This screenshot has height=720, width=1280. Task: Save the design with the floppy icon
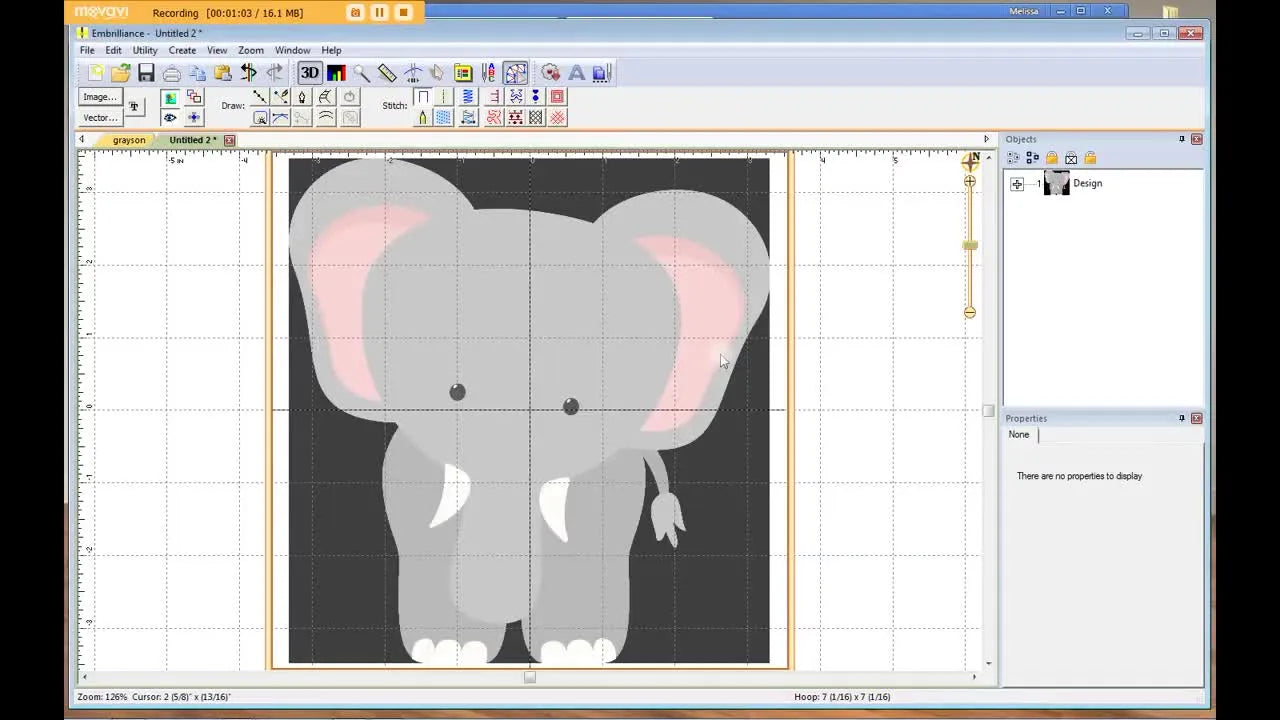tap(147, 73)
